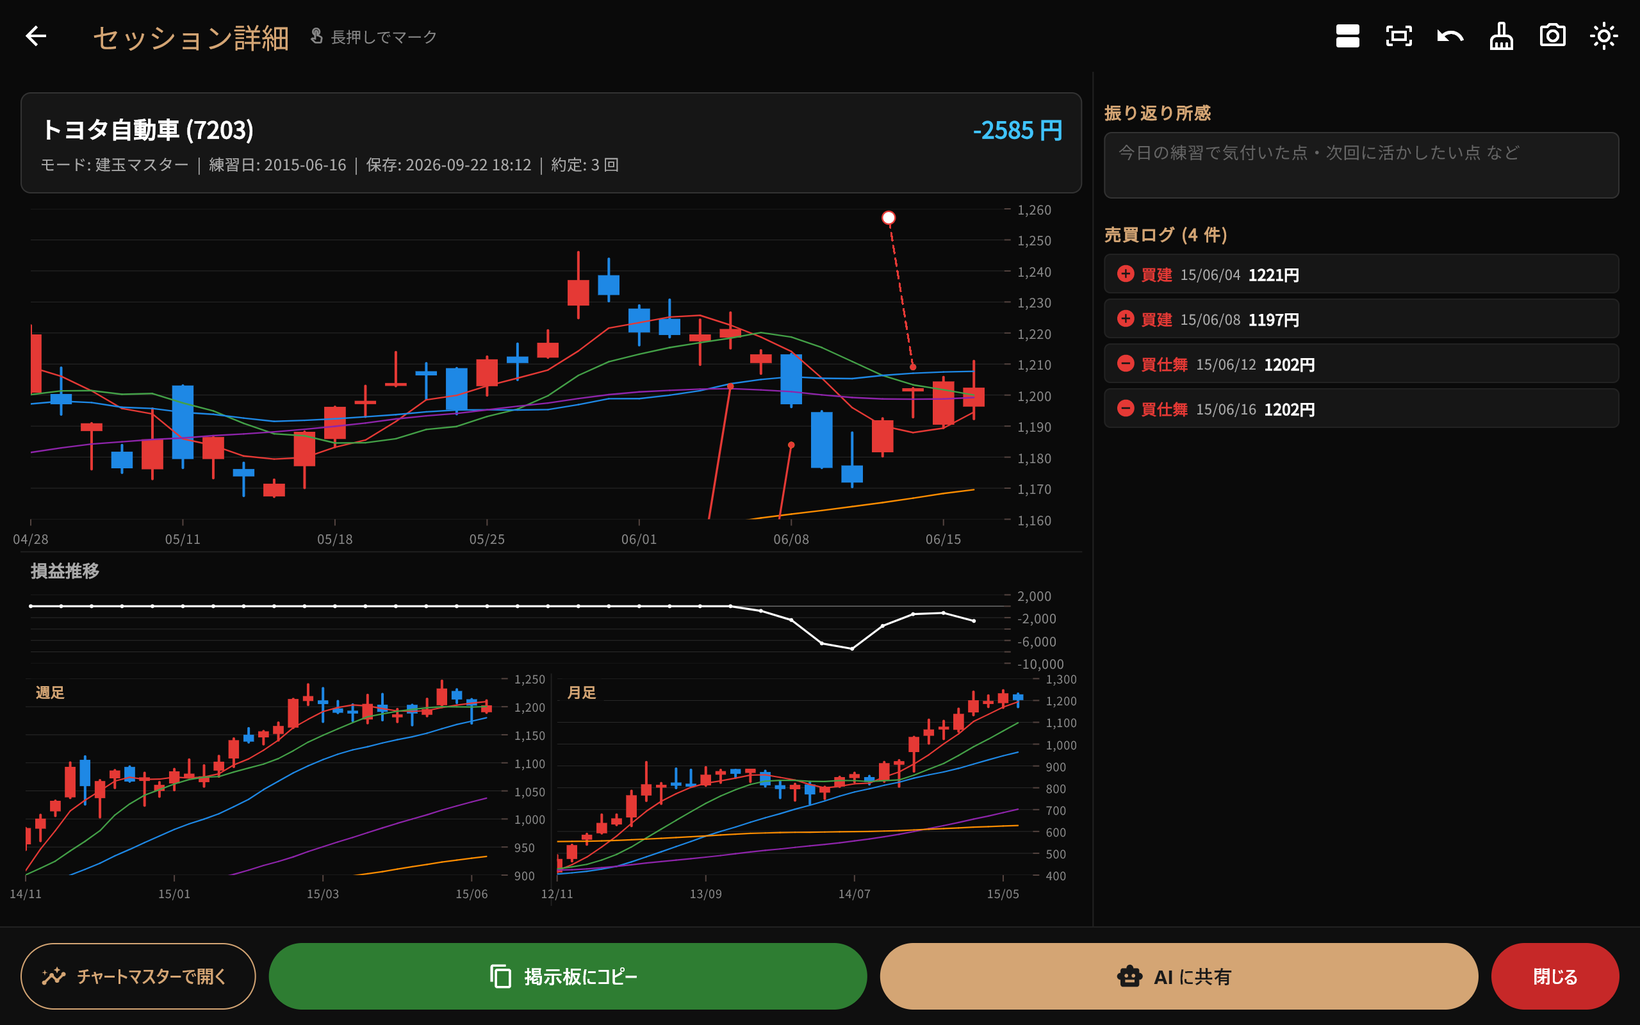Click the plus icon on 15/06/08 buy entry
The height and width of the screenshot is (1025, 1640).
(1125, 319)
